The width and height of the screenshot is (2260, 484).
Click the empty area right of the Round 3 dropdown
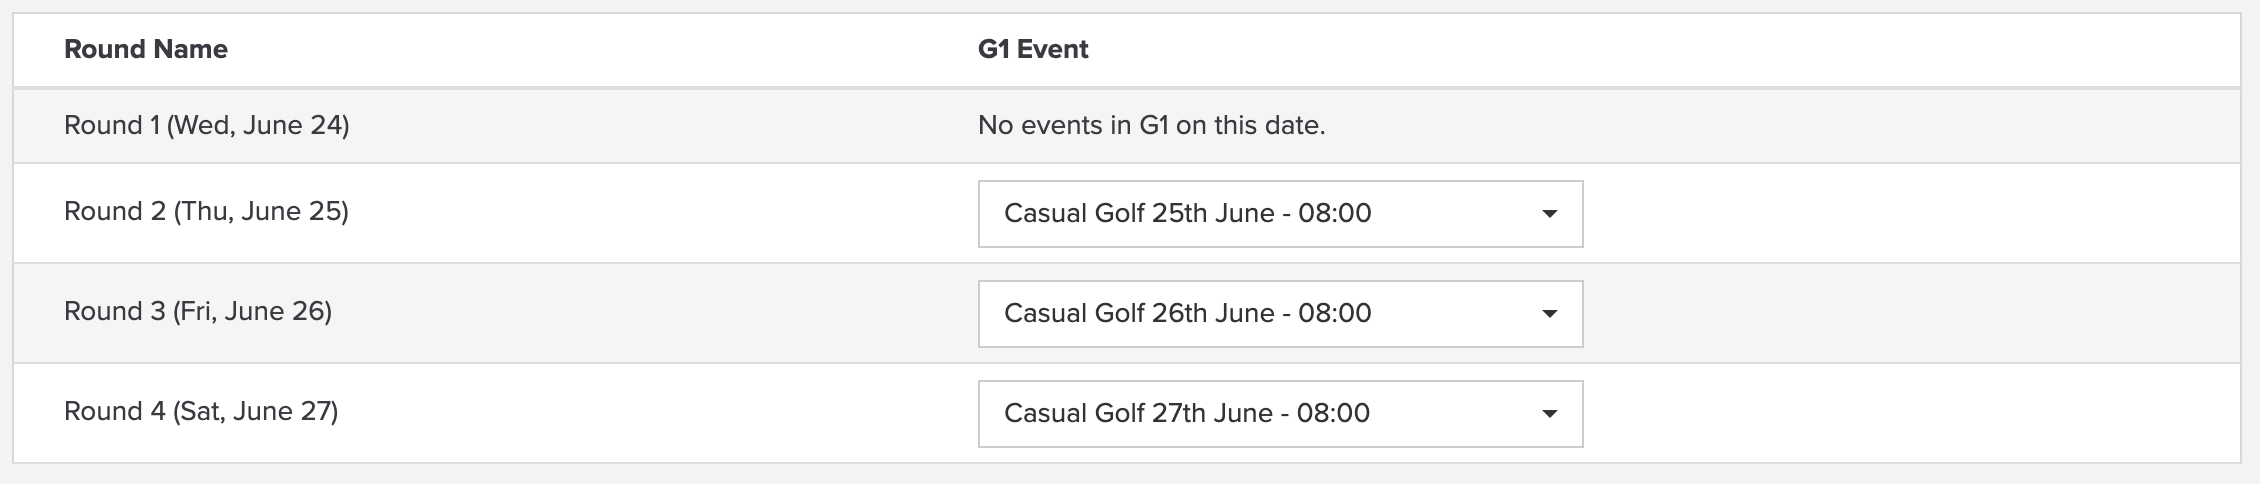(1911, 313)
